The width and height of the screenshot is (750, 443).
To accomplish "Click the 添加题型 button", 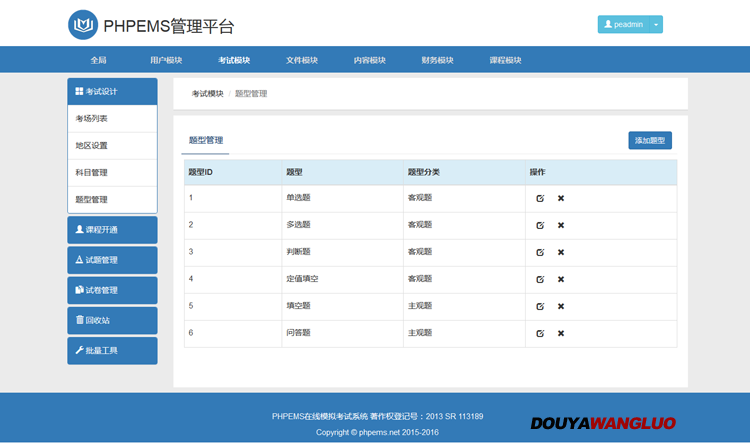I will point(650,141).
